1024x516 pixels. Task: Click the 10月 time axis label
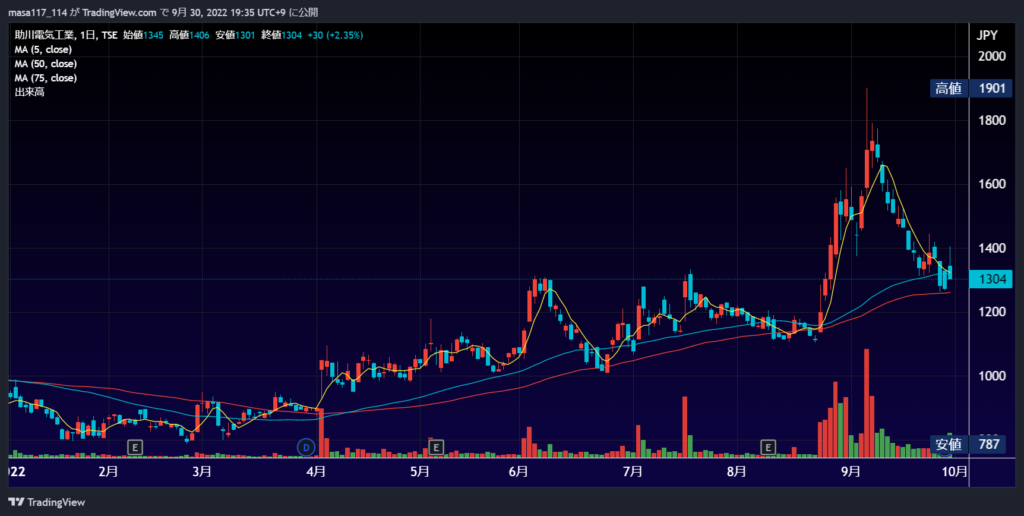955,471
